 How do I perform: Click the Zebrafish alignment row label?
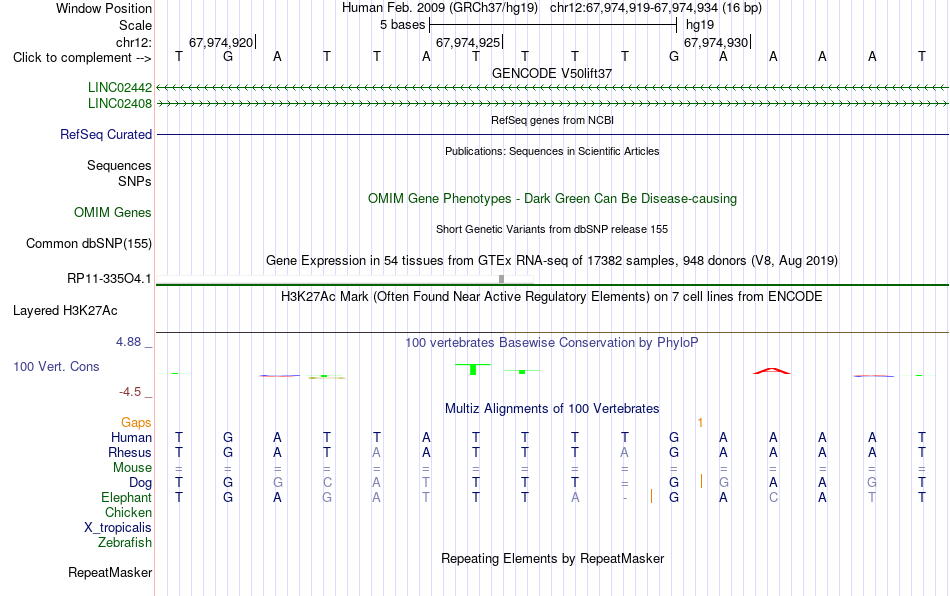pyautogui.click(x=125, y=543)
